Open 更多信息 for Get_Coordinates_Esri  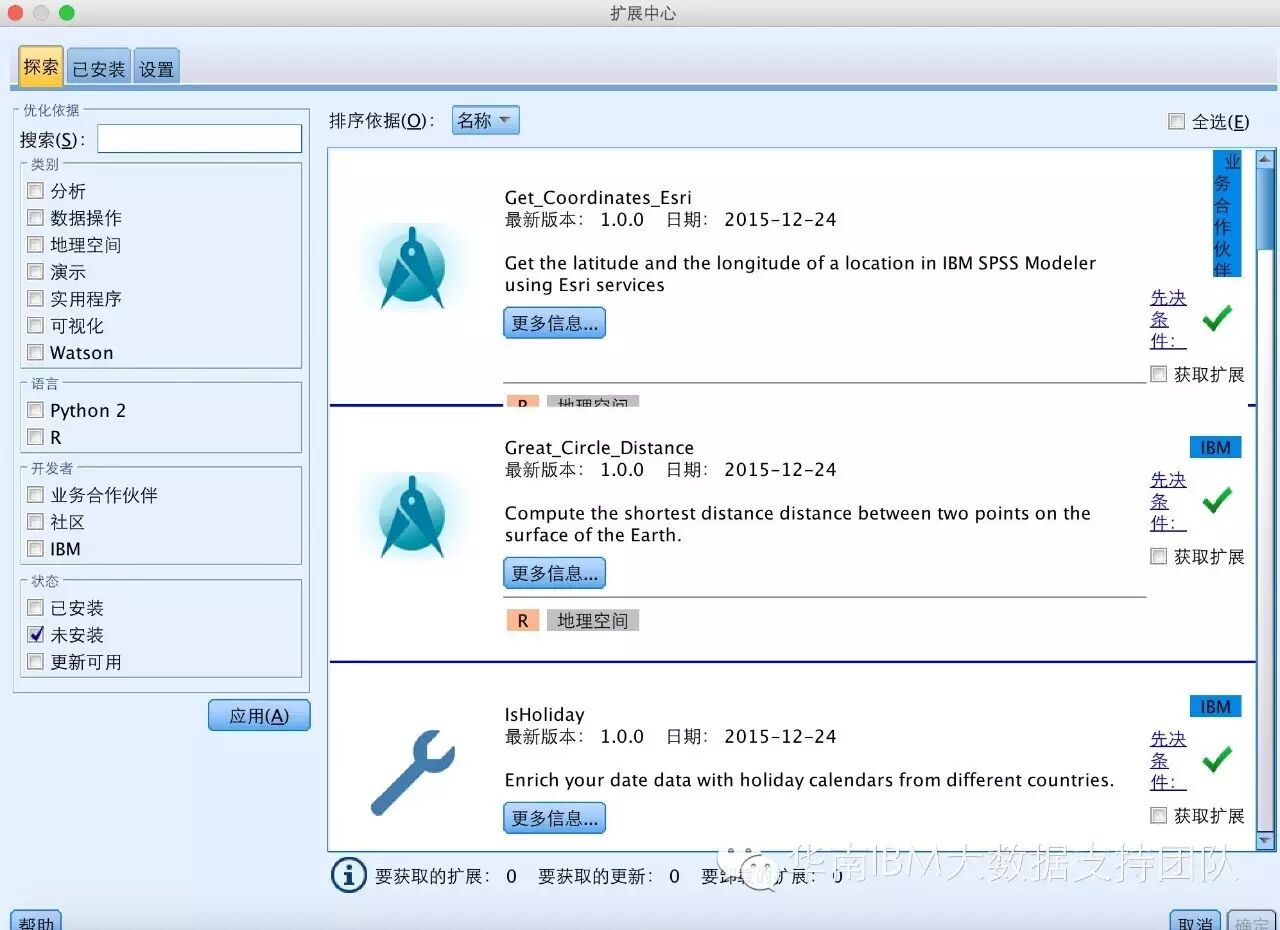click(554, 323)
